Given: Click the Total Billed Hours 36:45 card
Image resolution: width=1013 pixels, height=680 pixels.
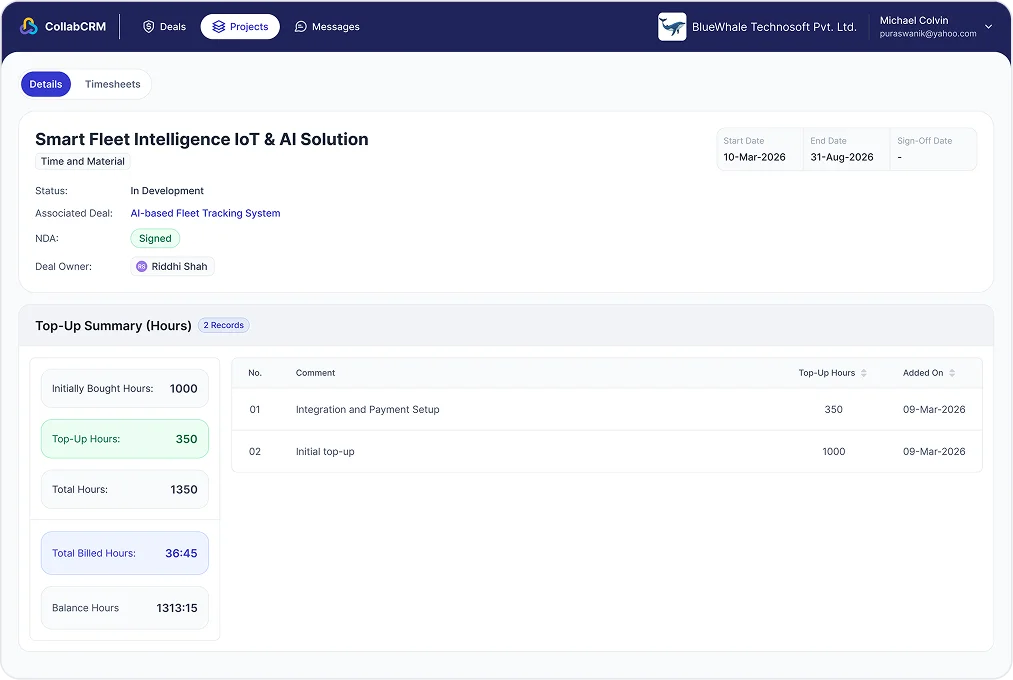Looking at the screenshot, I should (x=125, y=553).
